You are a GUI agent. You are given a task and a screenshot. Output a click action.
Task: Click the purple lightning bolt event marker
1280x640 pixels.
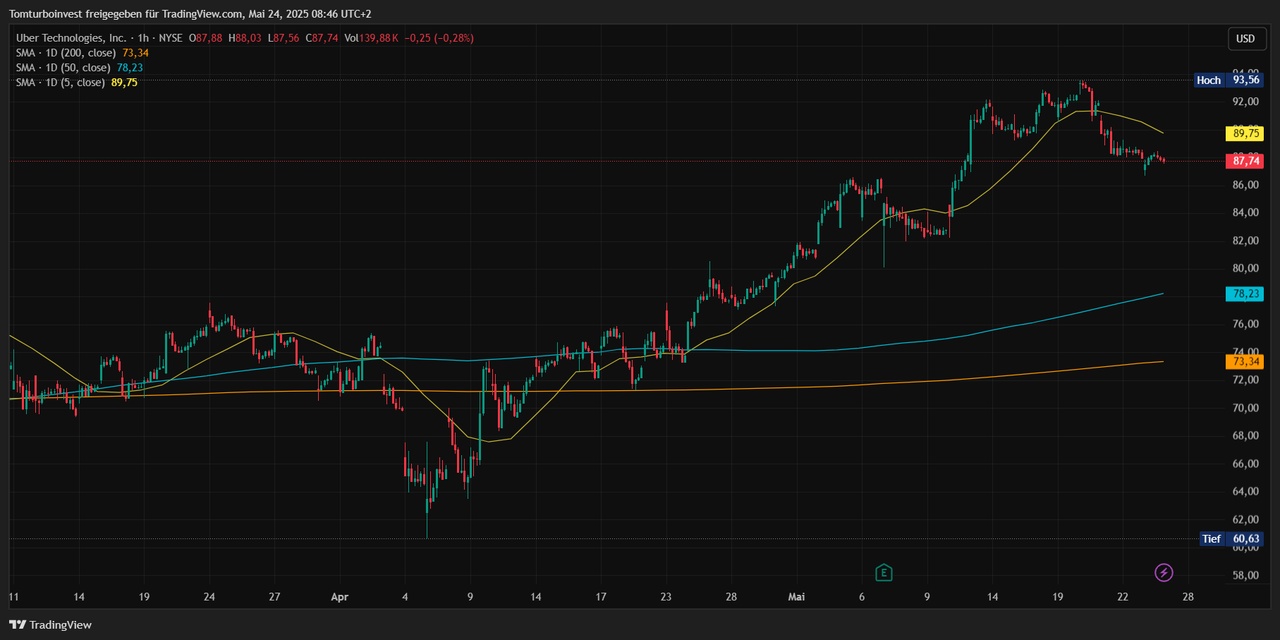tap(1164, 573)
